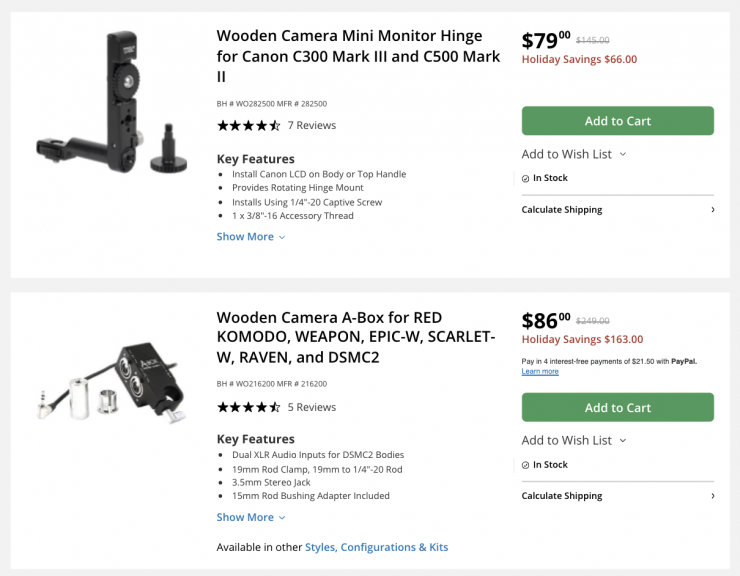Click PayPal Learn more link
740x576 pixels.
click(x=540, y=372)
